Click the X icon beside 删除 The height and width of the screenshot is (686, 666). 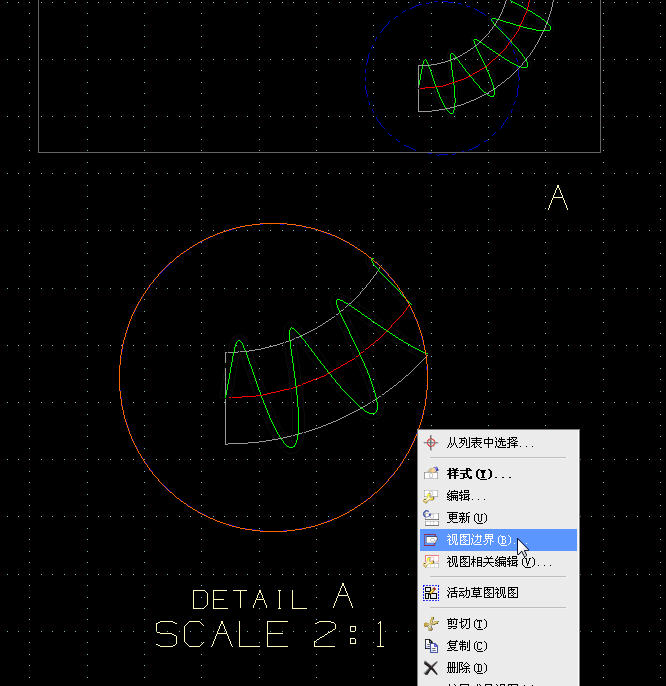coord(431,668)
